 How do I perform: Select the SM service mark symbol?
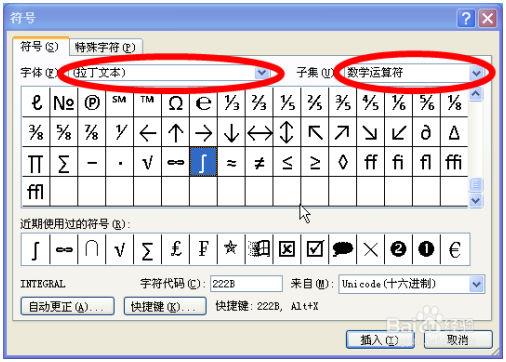click(119, 102)
